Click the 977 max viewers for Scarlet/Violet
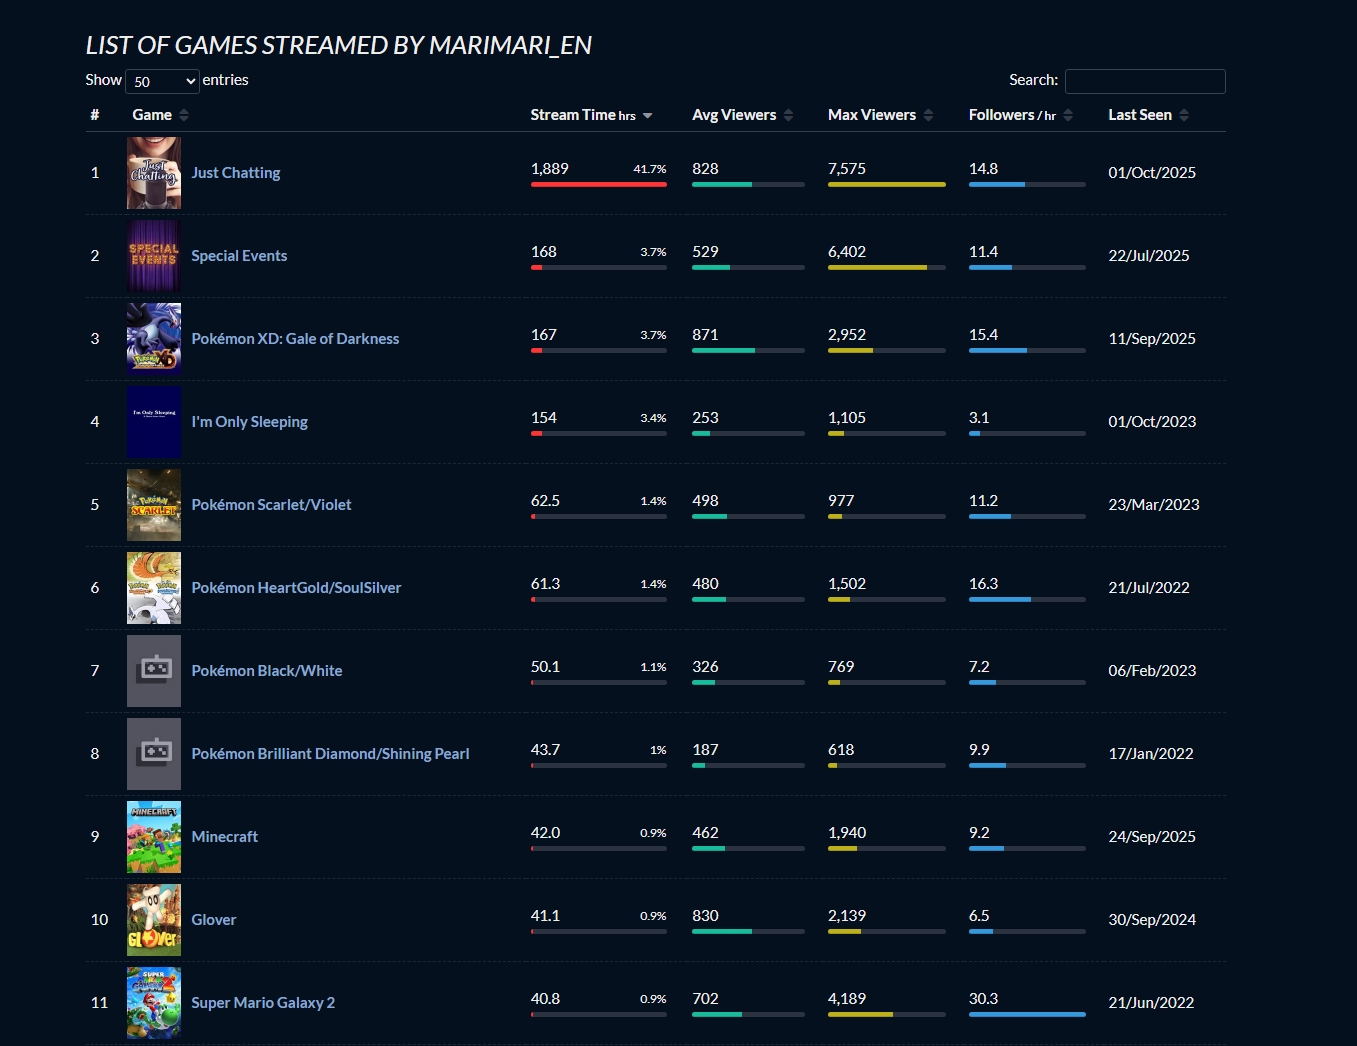The height and width of the screenshot is (1046, 1357). (x=841, y=501)
